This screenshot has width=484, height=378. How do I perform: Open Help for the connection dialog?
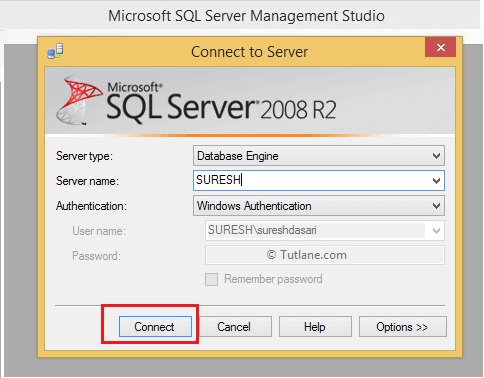click(315, 327)
